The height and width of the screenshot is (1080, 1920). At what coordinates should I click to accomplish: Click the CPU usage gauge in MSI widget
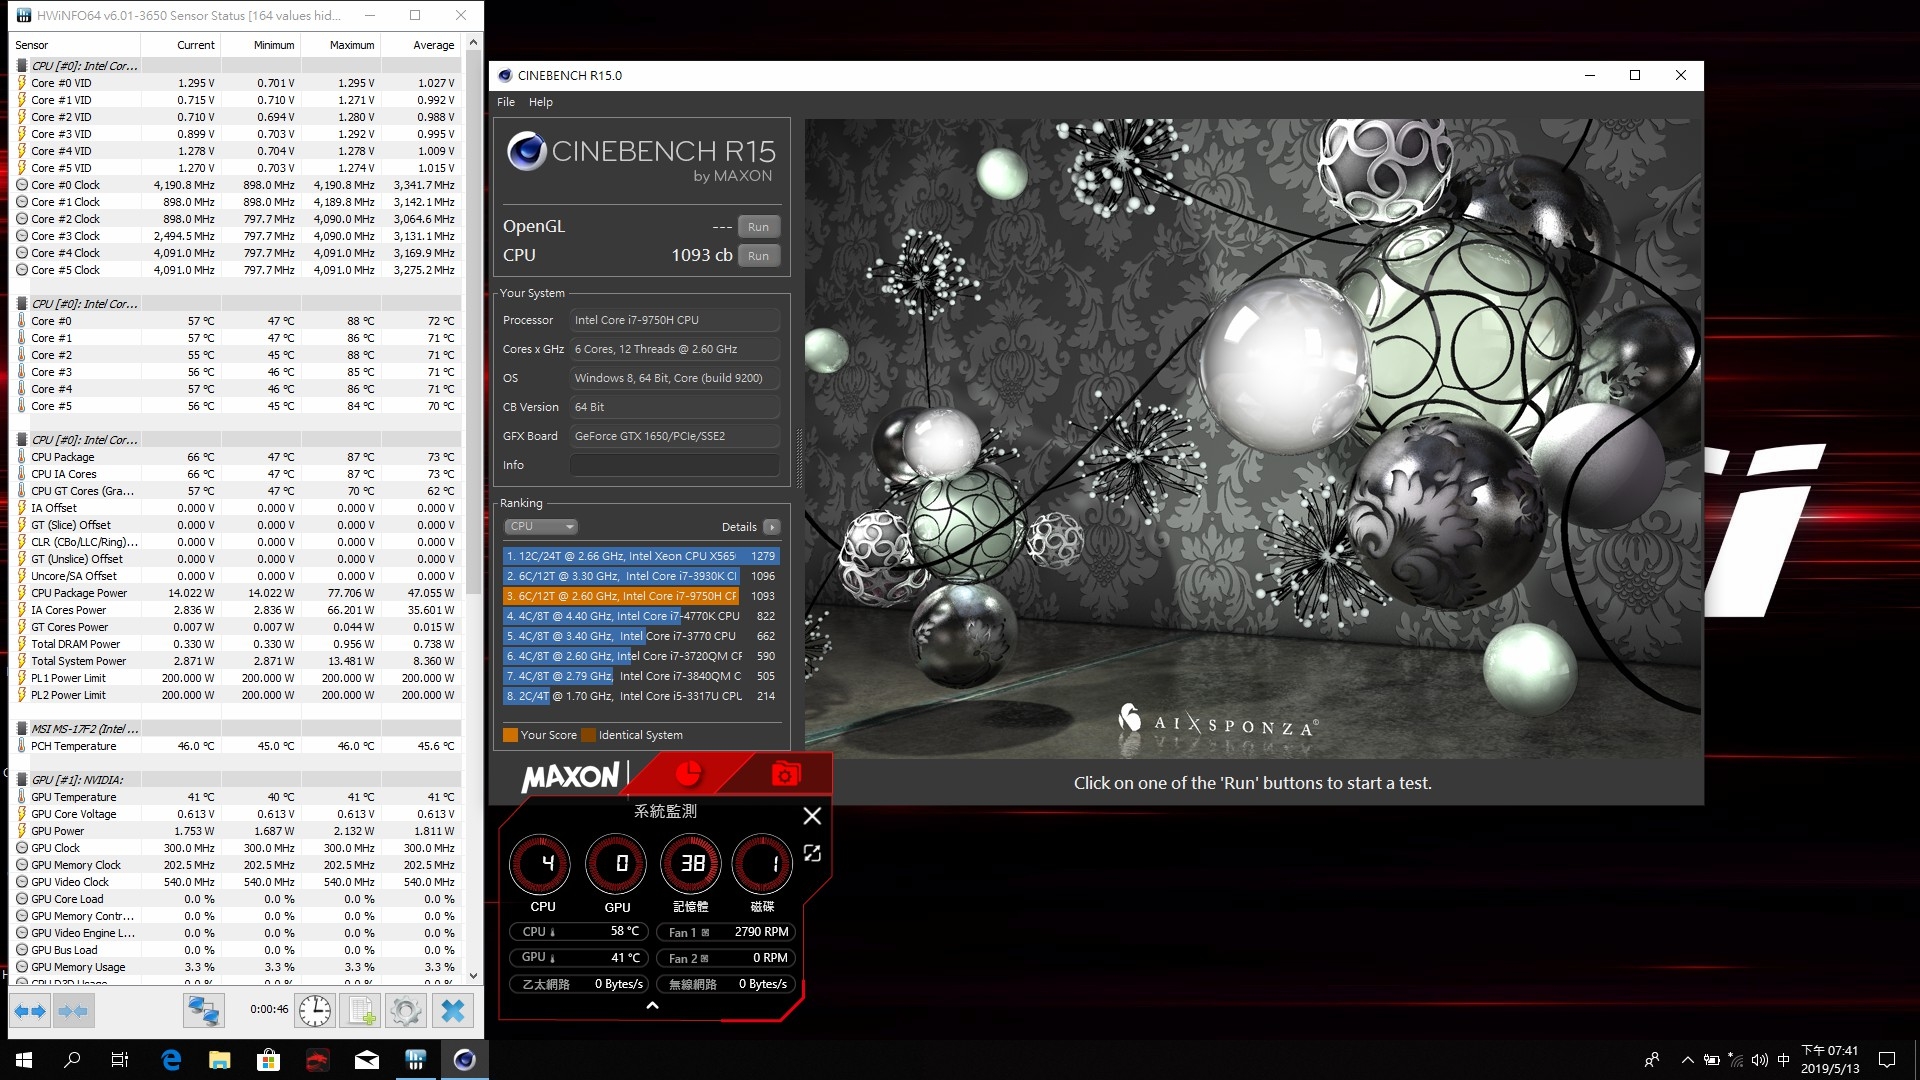(x=542, y=864)
